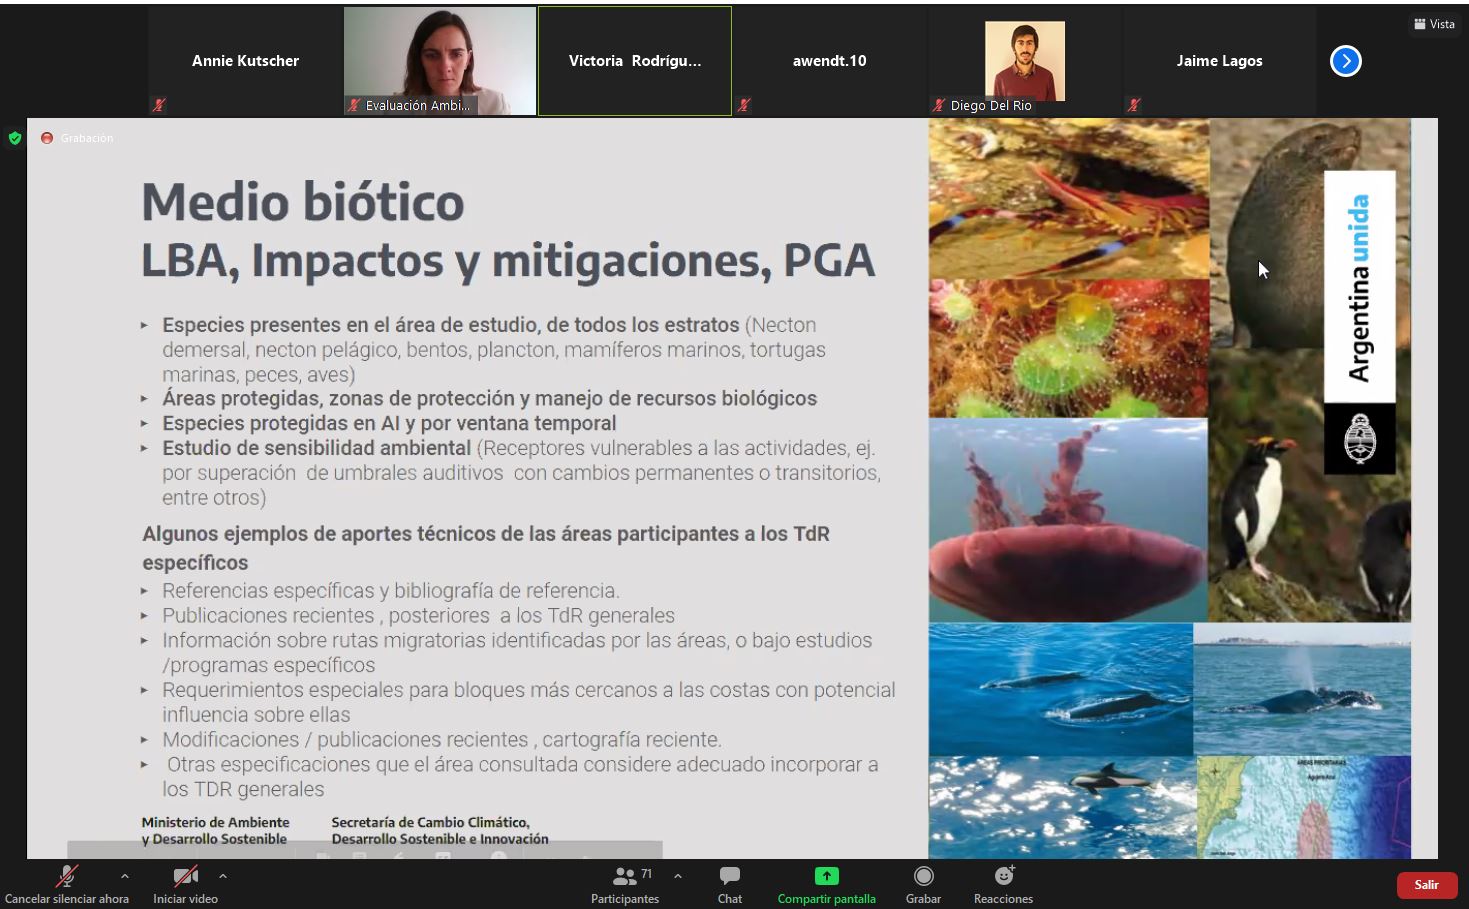Click the red Grabación recording indicator
The width and height of the screenshot is (1469, 909).
[47, 138]
